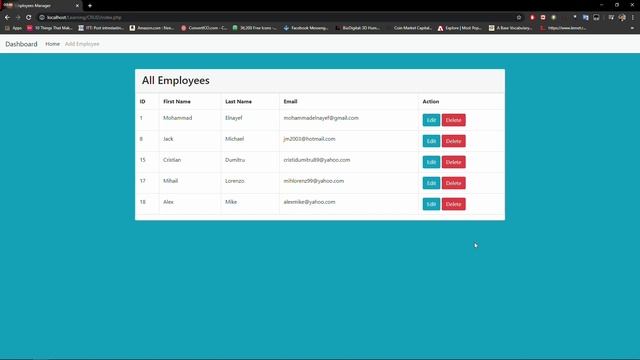Delete the employee Cristian Dumitru
The height and width of the screenshot is (360, 640).
click(x=453, y=162)
